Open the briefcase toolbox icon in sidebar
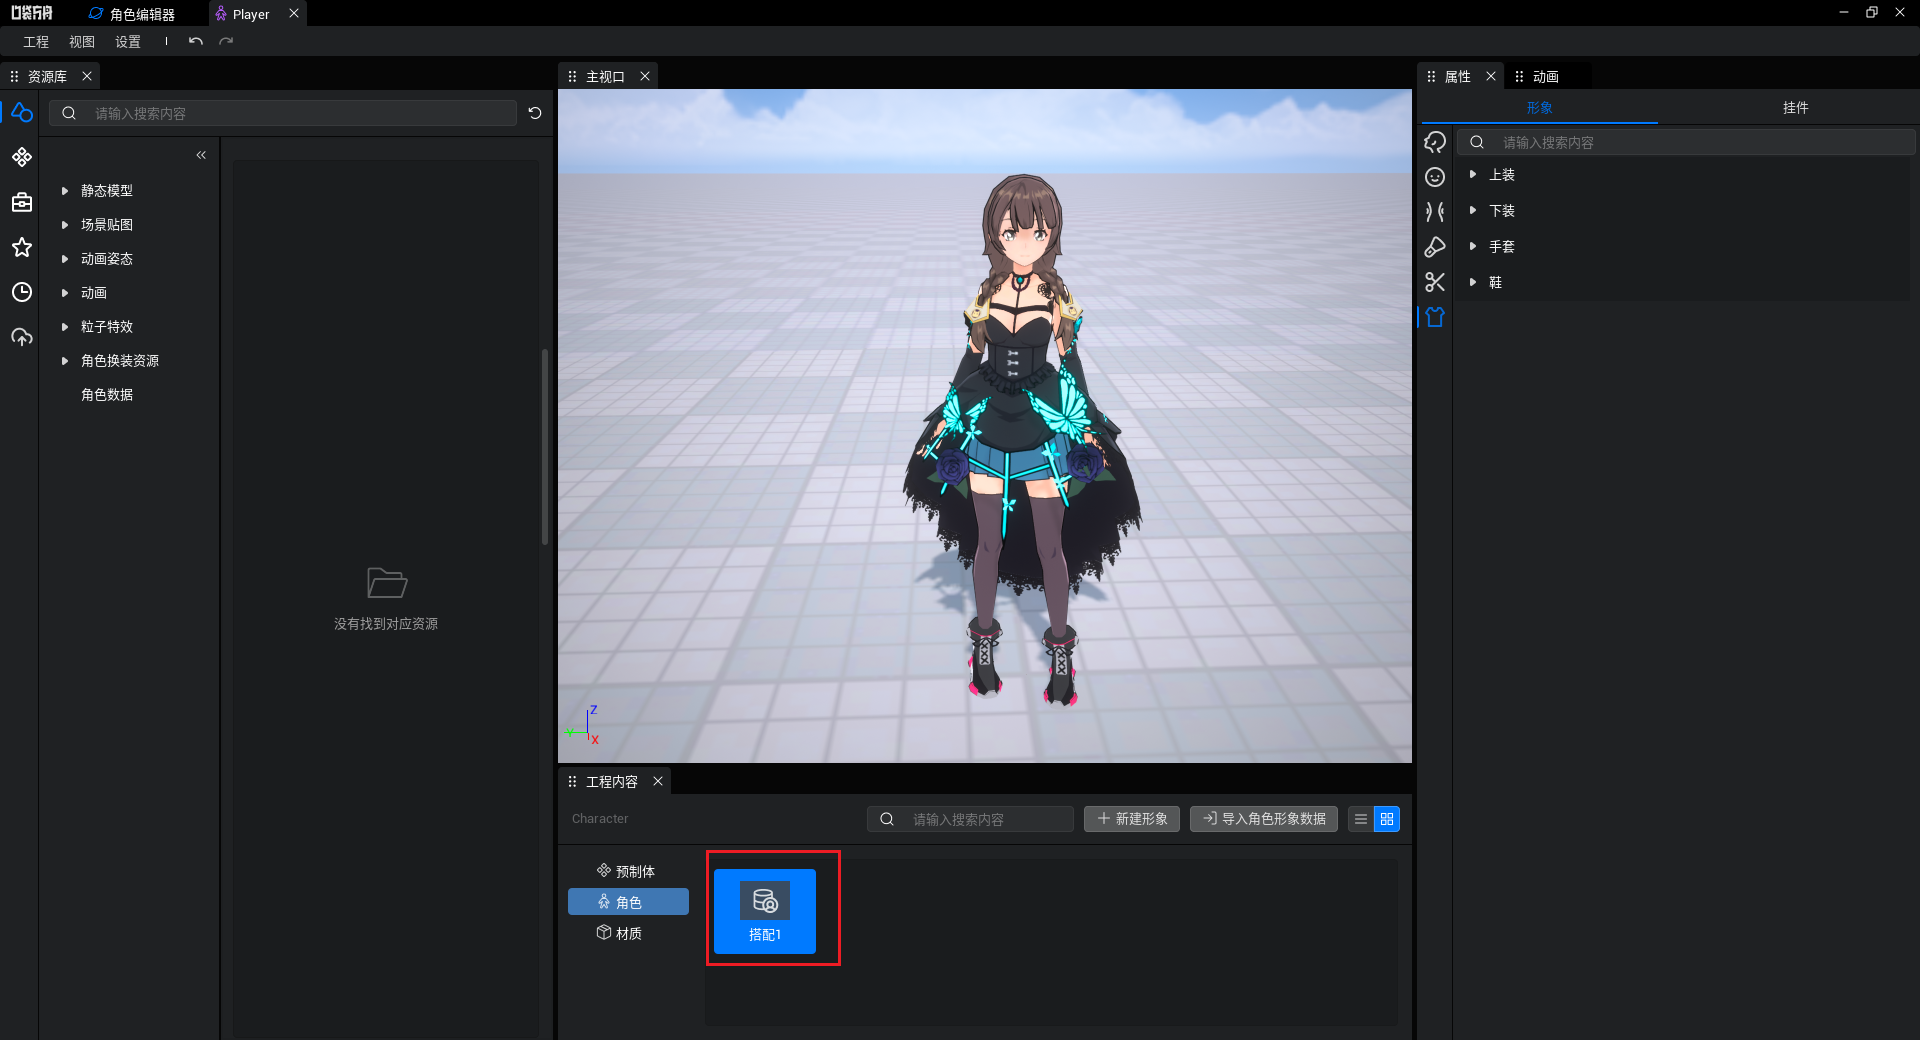Screen dimensions: 1920x1040 22,202
